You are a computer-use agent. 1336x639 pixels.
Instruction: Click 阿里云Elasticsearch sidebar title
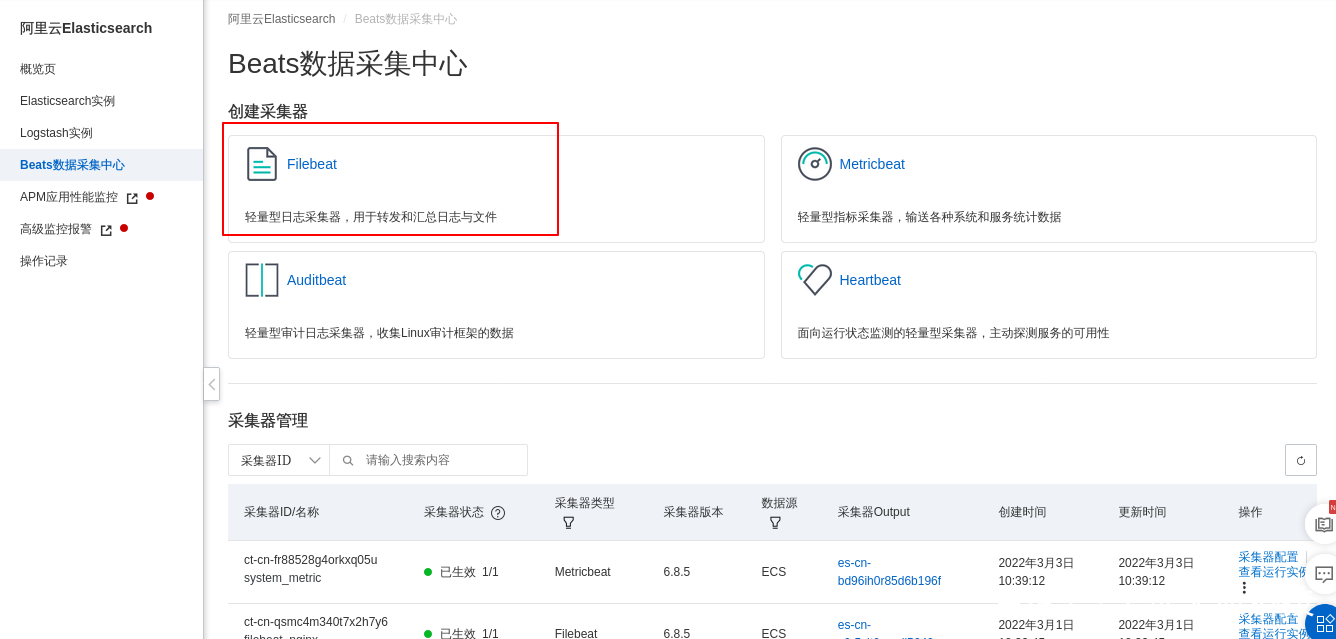[x=86, y=28]
